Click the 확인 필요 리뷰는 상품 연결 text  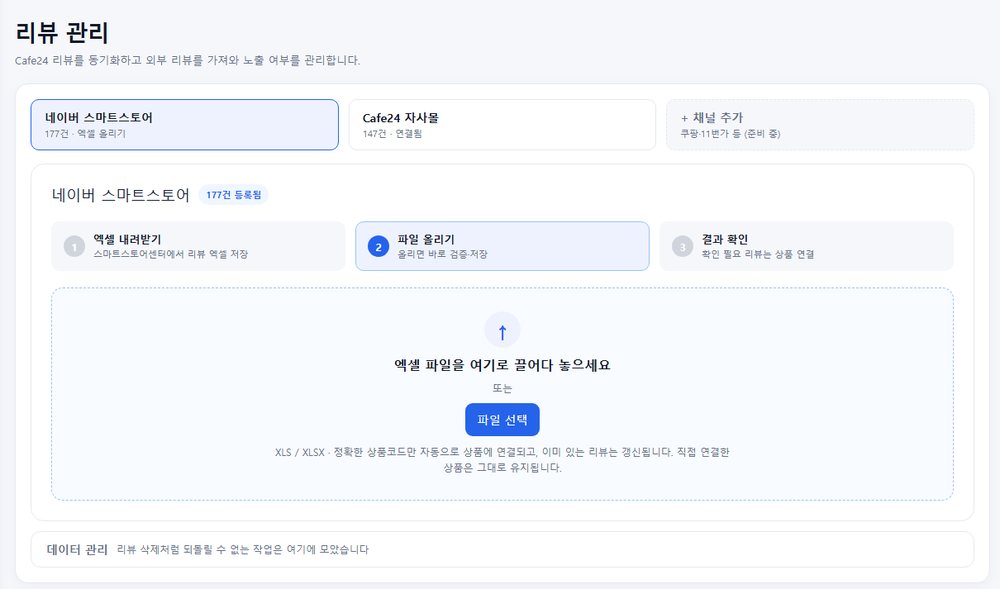[x=758, y=254]
